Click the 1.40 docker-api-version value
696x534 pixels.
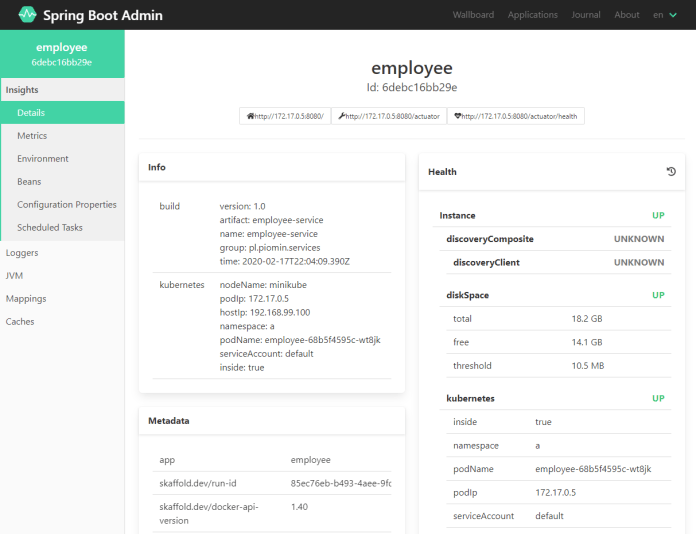point(299,507)
